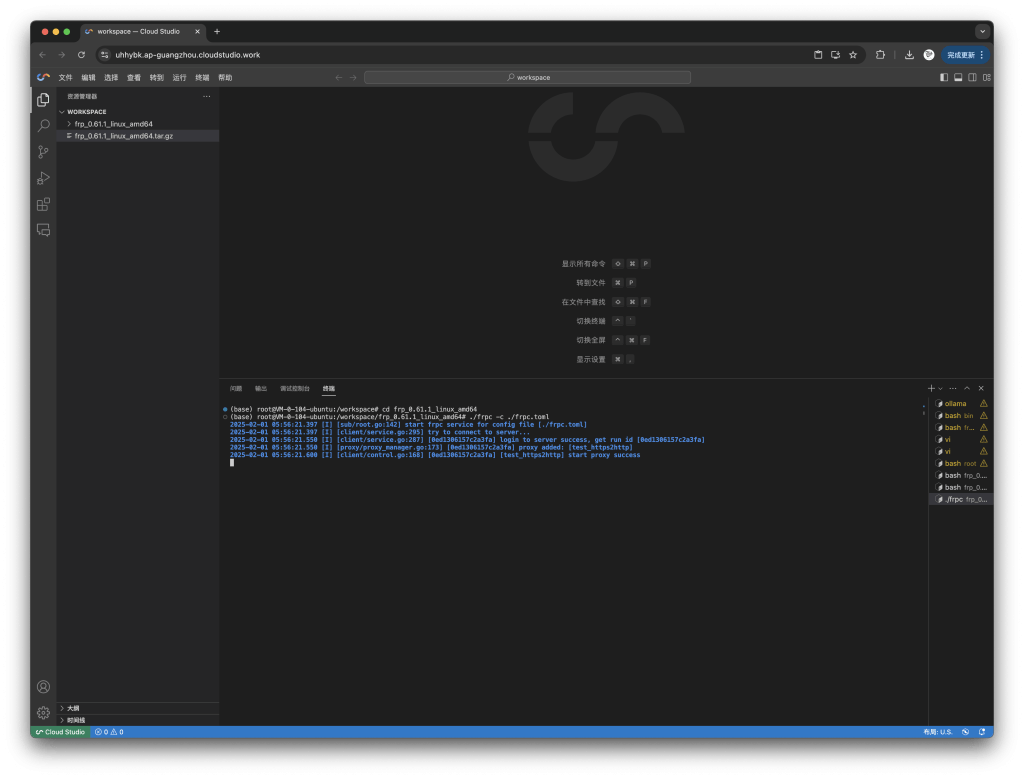
Task: Open the terminal panel's more actions ellipsis
Action: click(x=953, y=388)
